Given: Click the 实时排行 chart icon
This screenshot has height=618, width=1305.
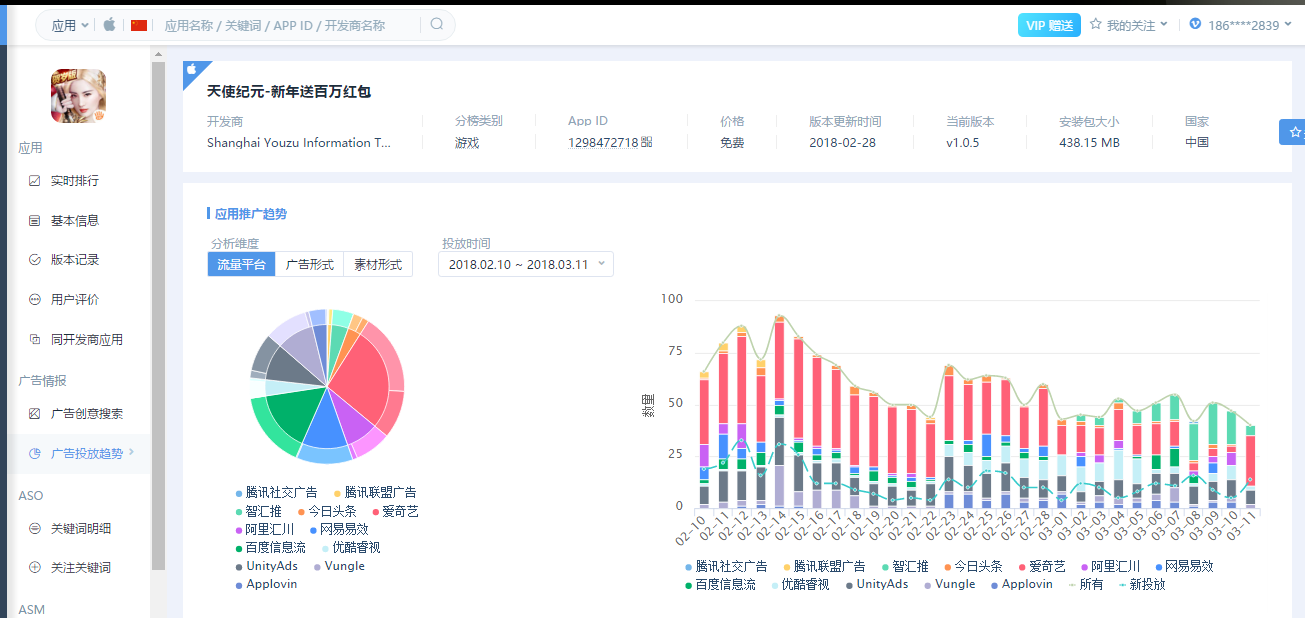Looking at the screenshot, I should tap(35, 181).
